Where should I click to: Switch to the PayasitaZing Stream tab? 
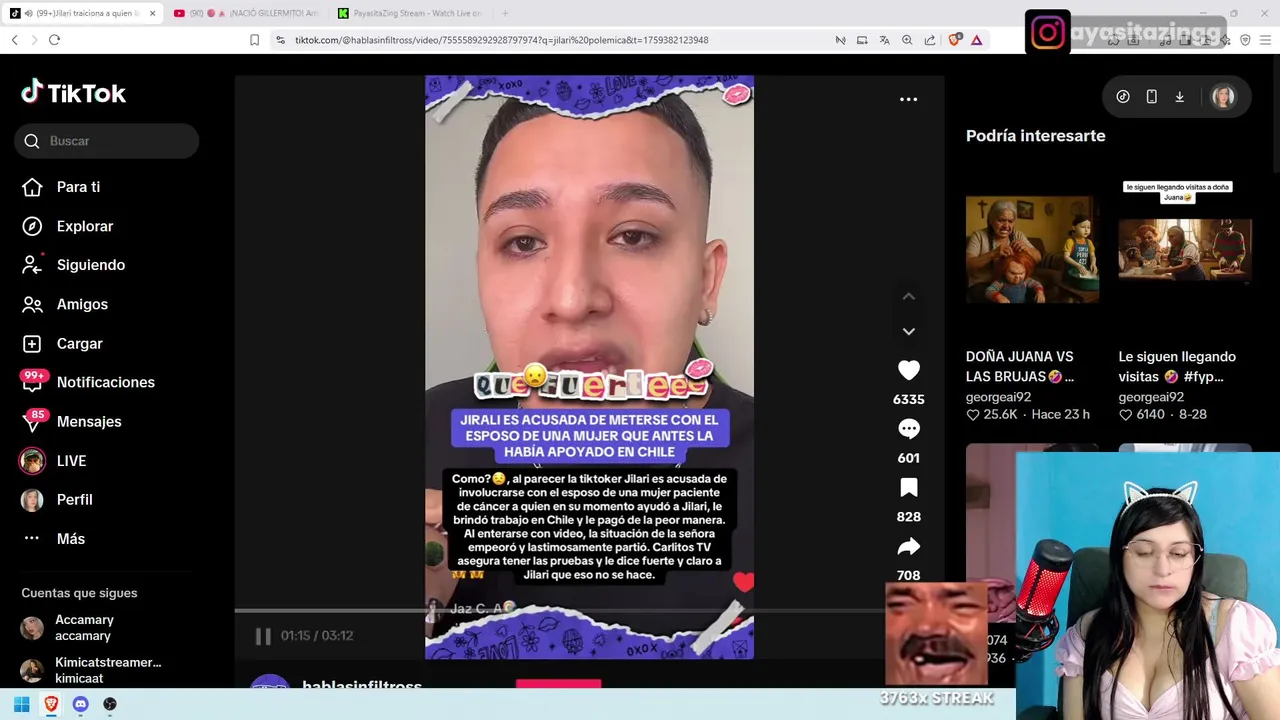pos(410,13)
